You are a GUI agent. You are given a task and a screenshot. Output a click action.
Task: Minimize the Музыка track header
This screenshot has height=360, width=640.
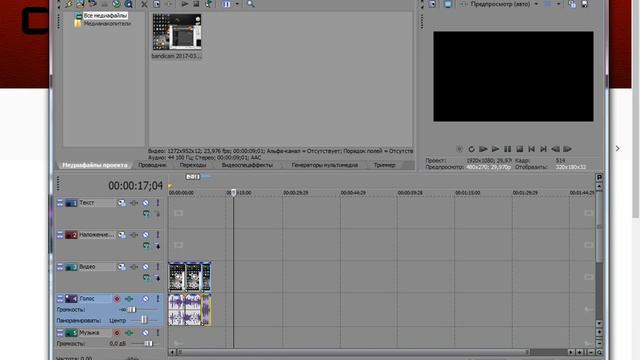pos(60,333)
